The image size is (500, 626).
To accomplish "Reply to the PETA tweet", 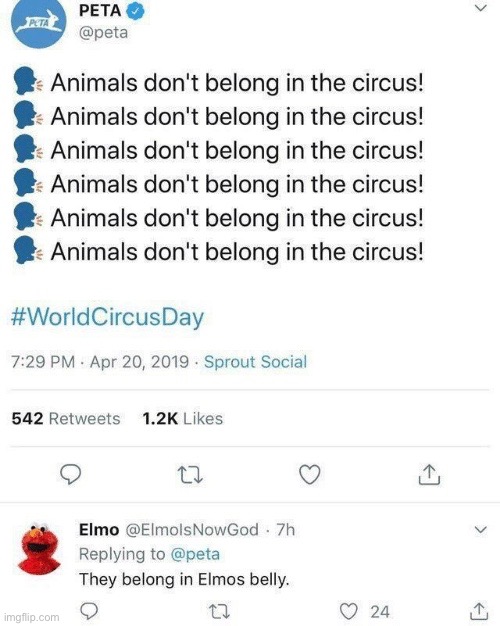I will coord(71,474).
